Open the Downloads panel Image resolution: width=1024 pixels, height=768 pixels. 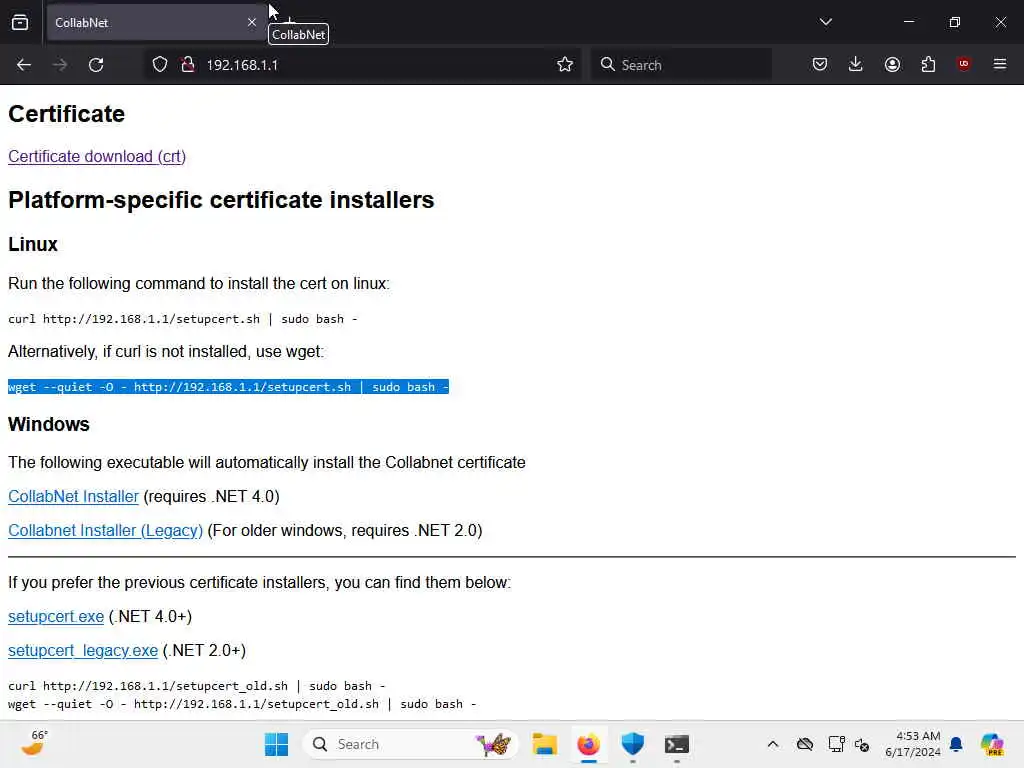pos(856,64)
